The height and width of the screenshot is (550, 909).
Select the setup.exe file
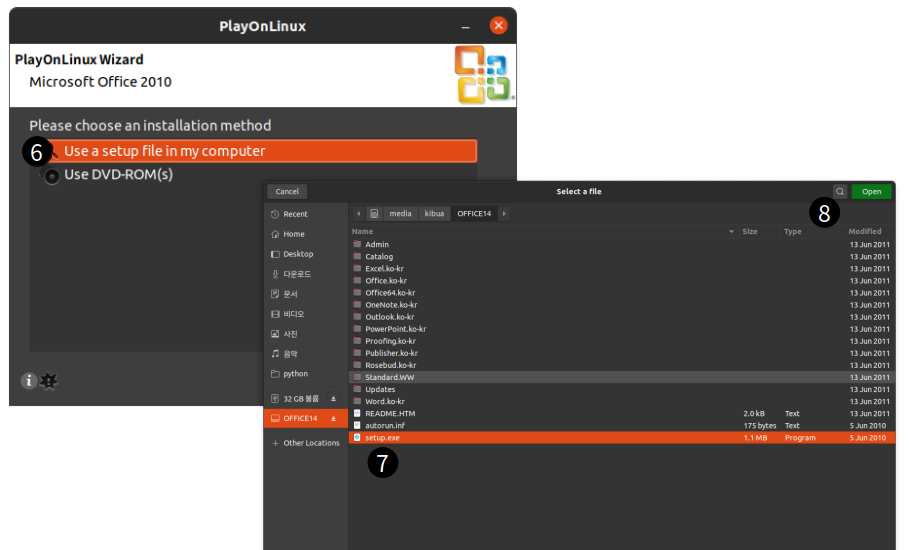tap(621, 438)
